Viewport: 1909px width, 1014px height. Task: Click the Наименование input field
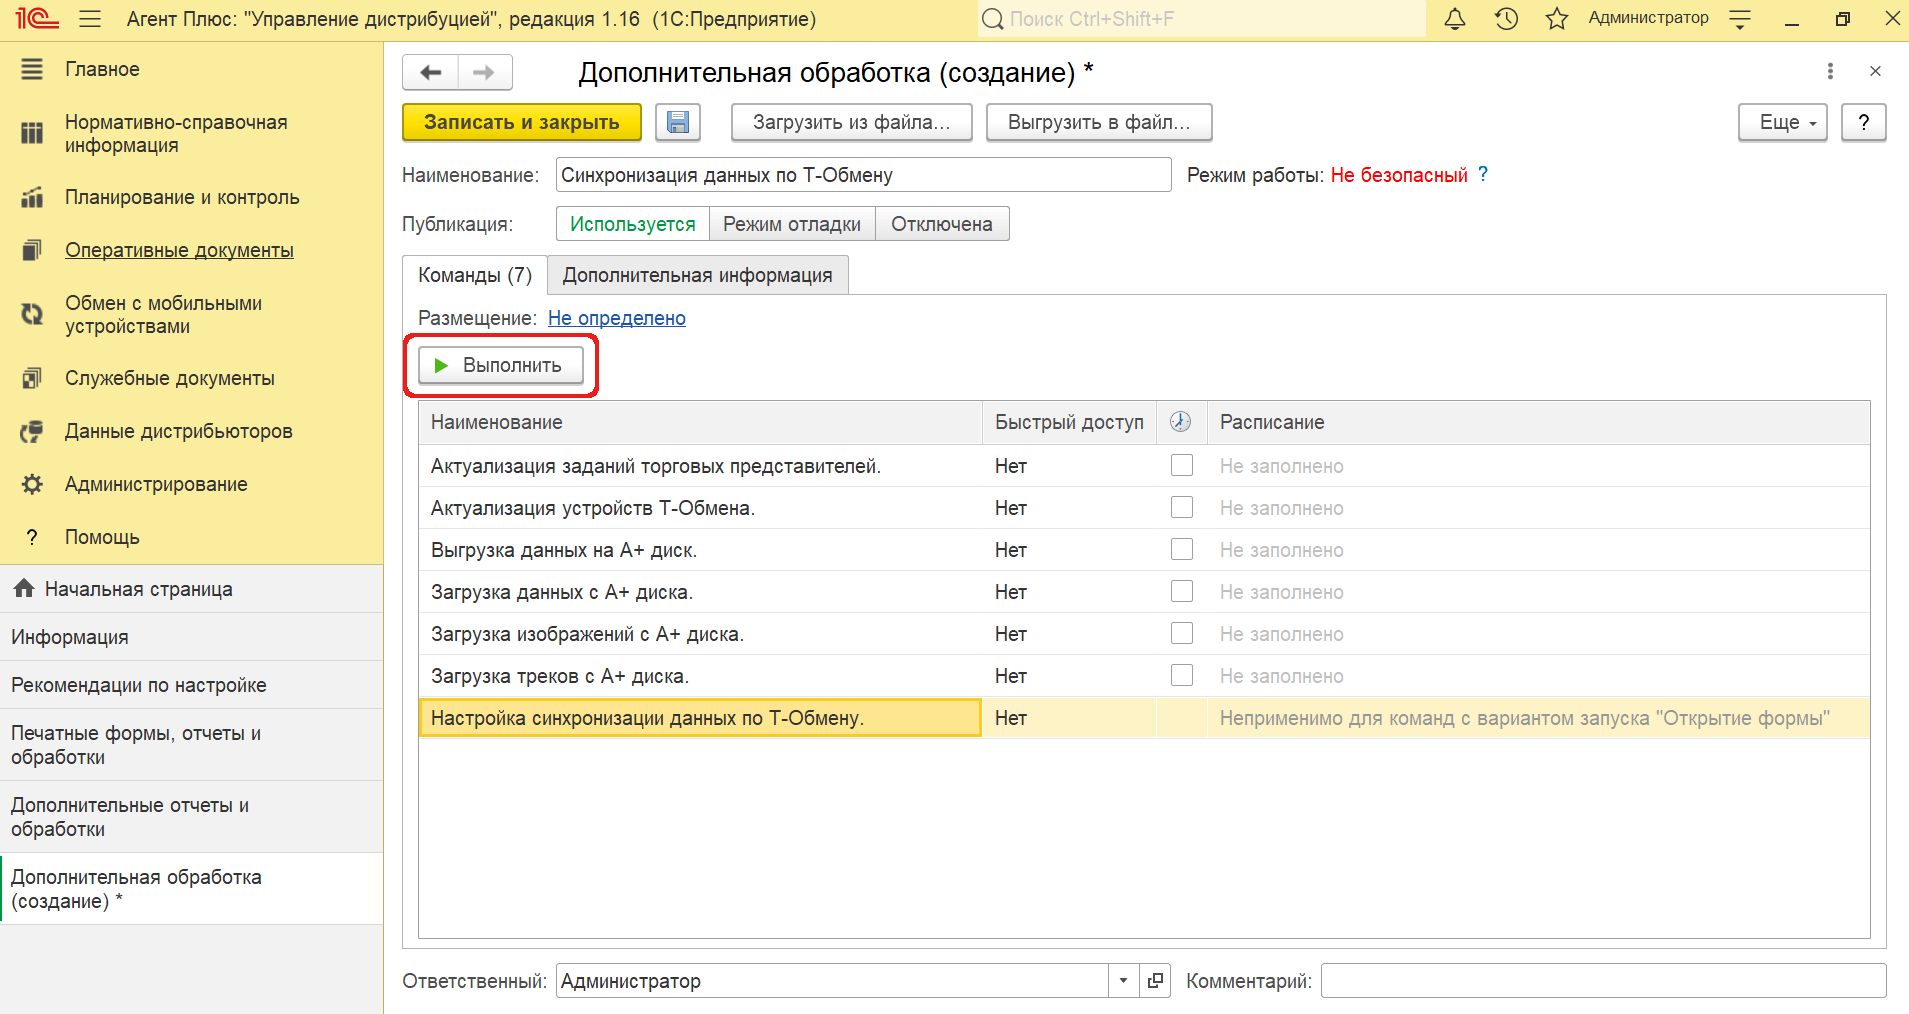click(x=864, y=175)
